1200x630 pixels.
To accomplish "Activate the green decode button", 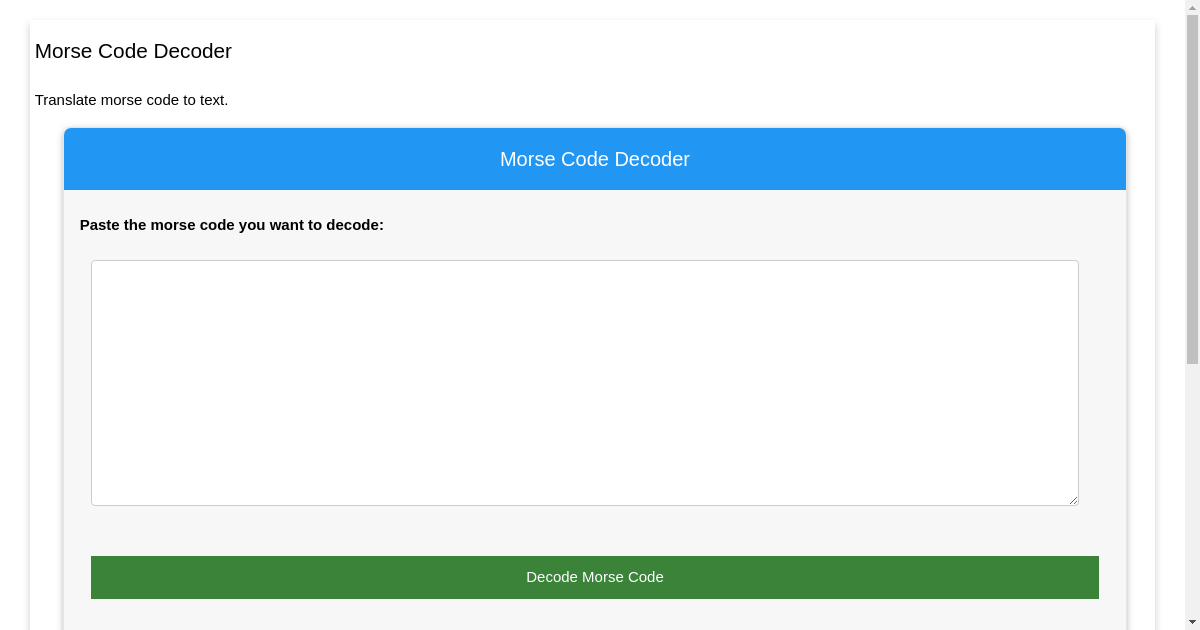I will [x=595, y=577].
